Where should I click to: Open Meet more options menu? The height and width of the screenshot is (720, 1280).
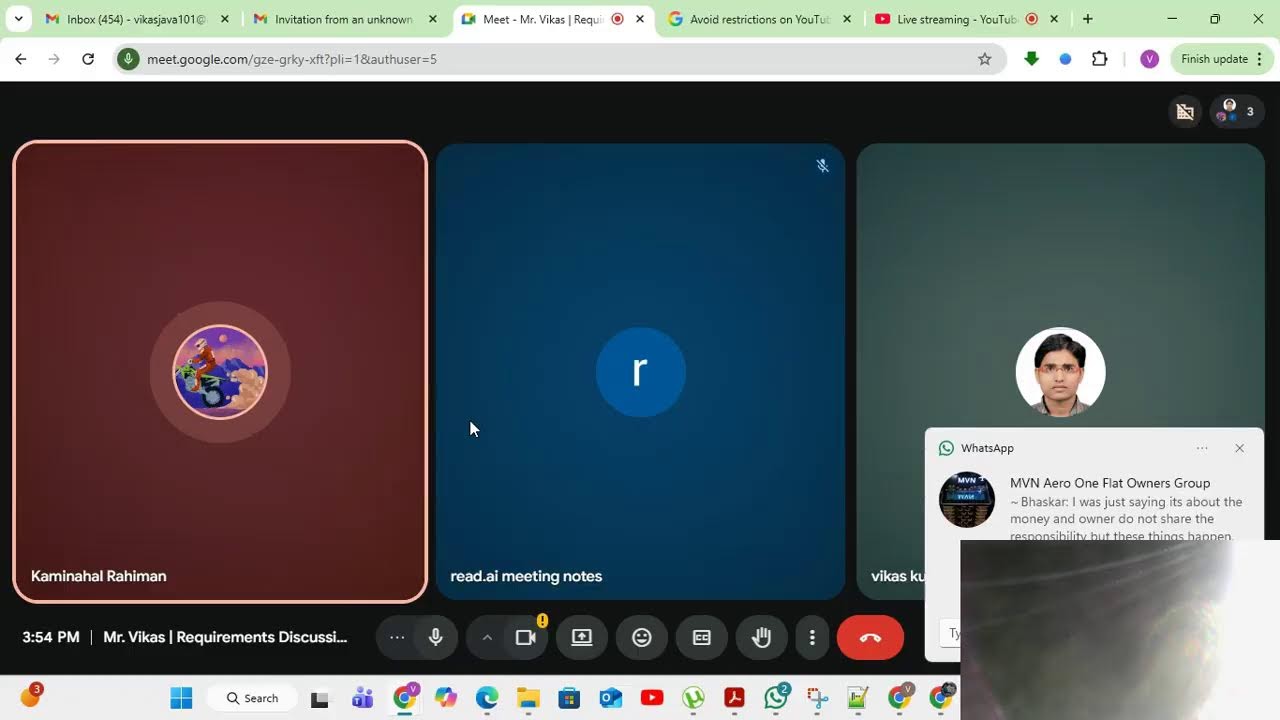pyautogui.click(x=812, y=637)
